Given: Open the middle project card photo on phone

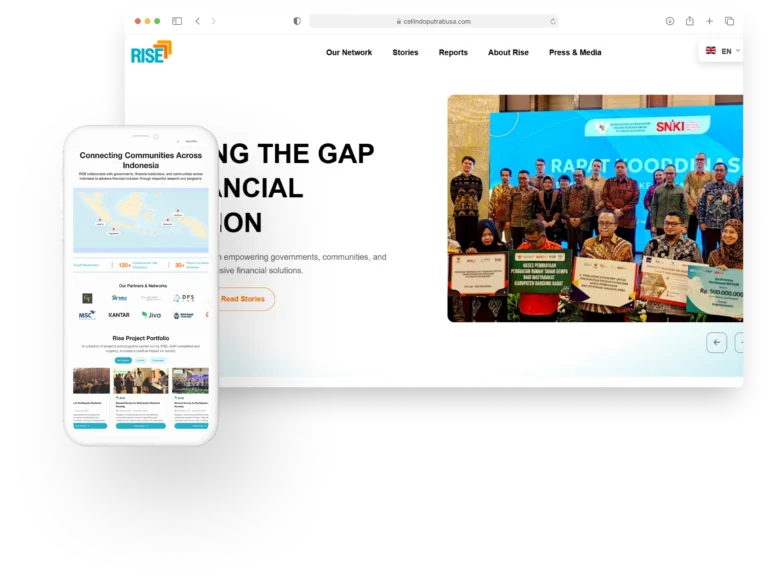Looking at the screenshot, I should 141,381.
